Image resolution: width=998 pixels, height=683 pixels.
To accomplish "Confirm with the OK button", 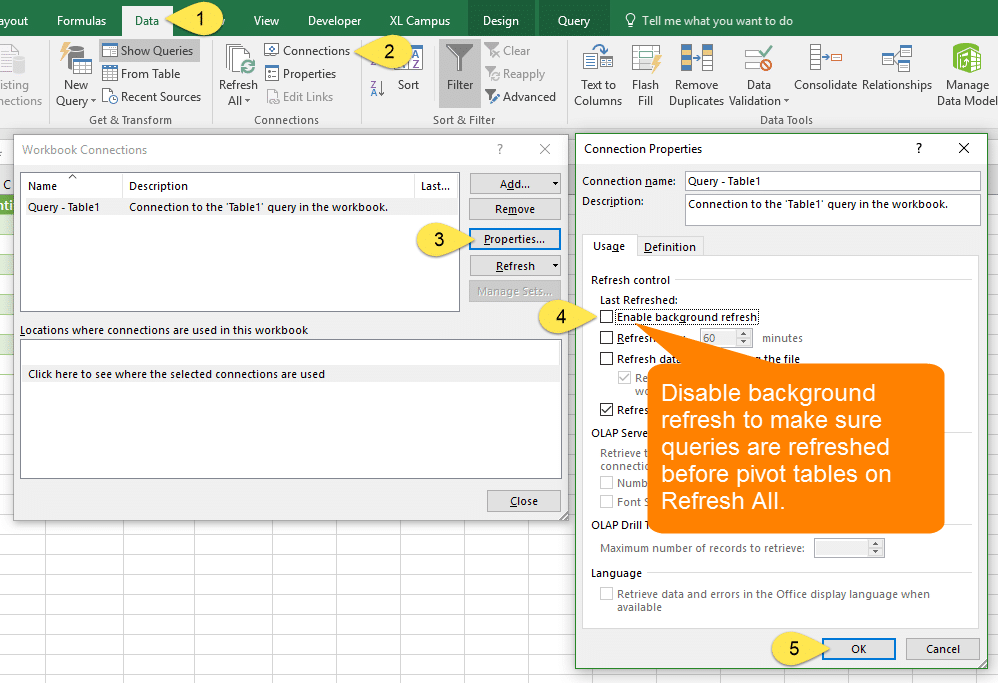I will tap(858, 649).
